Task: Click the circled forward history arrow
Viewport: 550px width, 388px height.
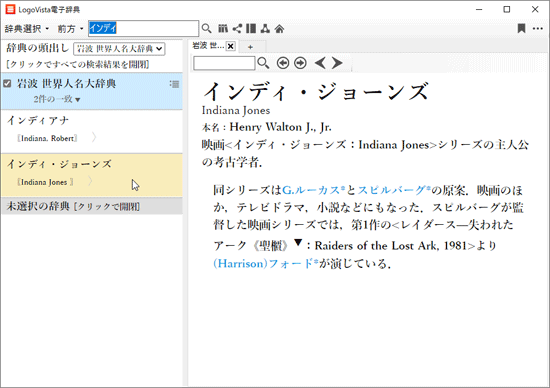Action: pos(300,63)
